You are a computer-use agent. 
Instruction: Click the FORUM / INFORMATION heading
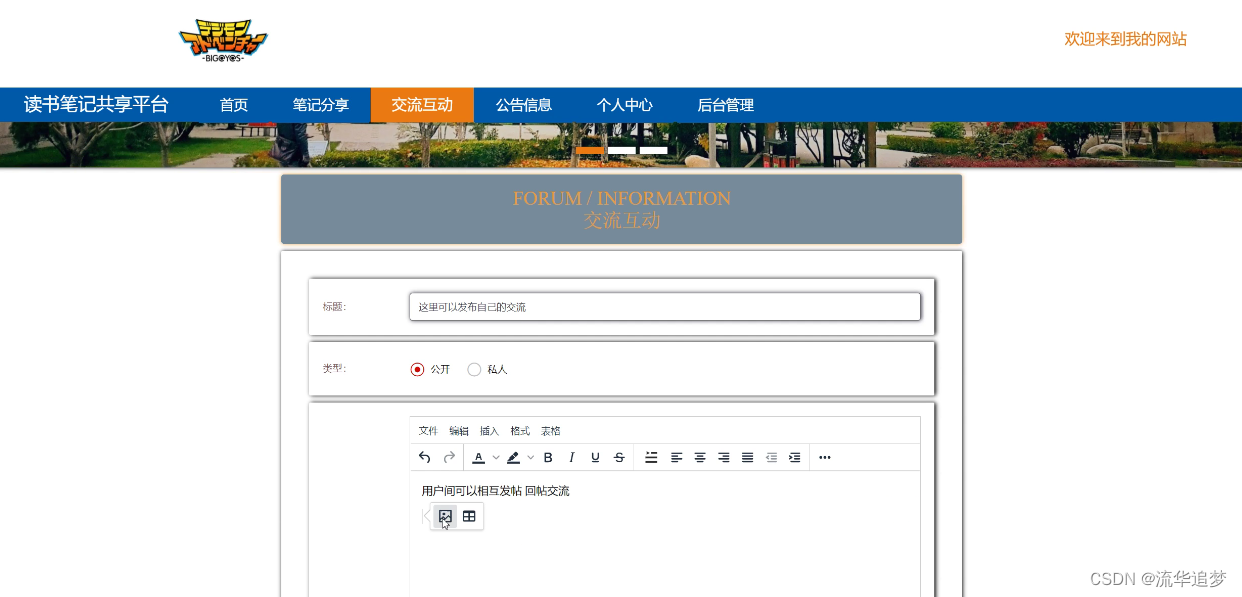[x=622, y=198]
